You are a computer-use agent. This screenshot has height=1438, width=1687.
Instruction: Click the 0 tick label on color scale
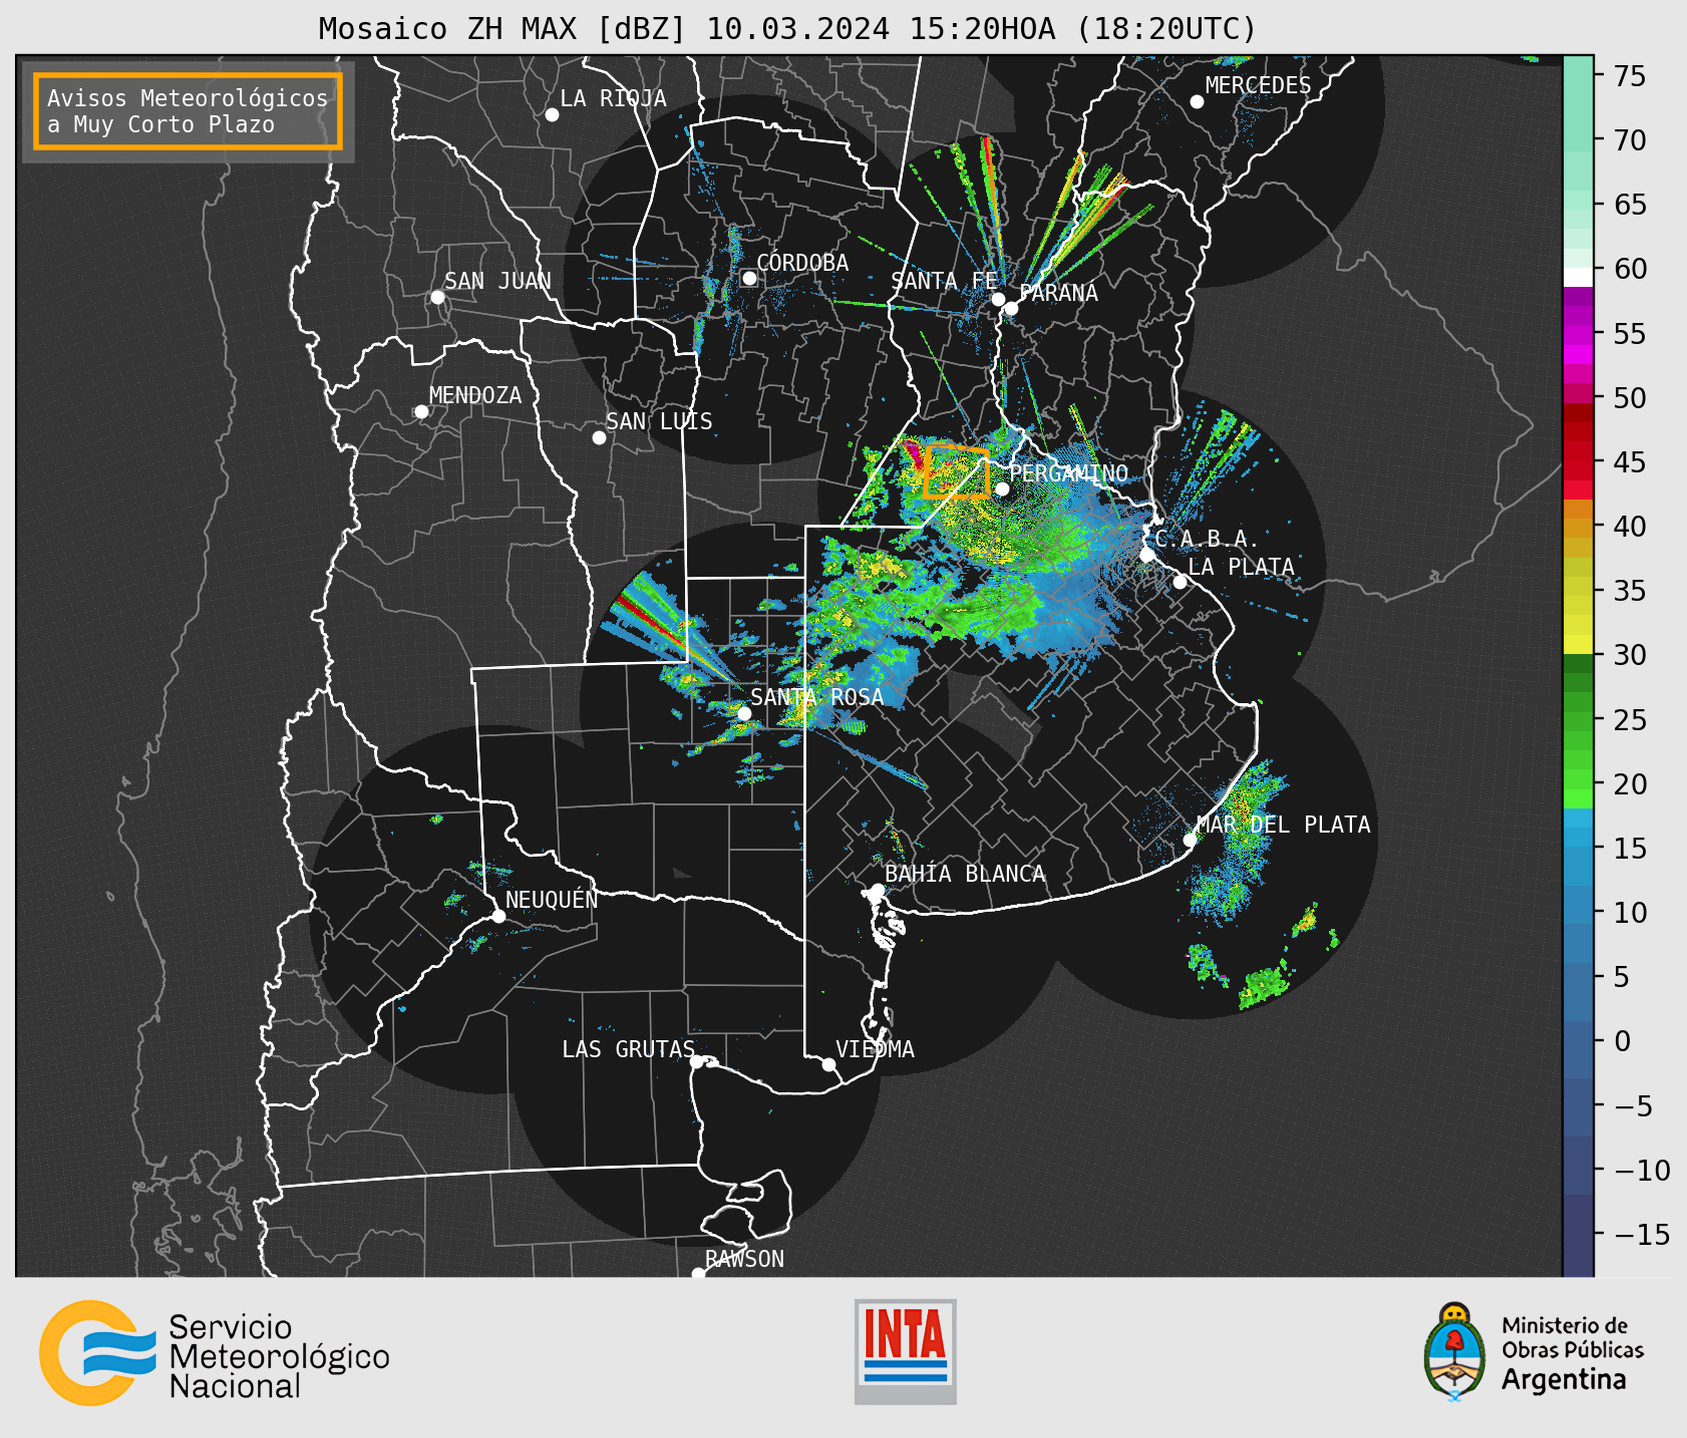click(x=1621, y=1041)
